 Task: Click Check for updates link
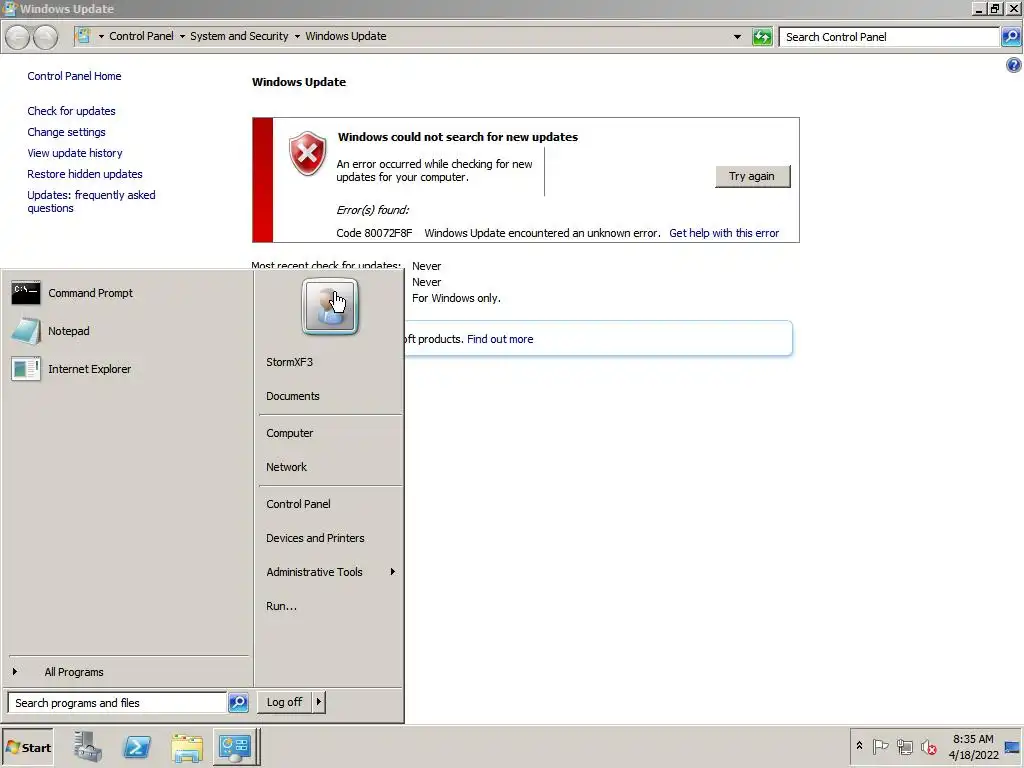pyautogui.click(x=71, y=111)
